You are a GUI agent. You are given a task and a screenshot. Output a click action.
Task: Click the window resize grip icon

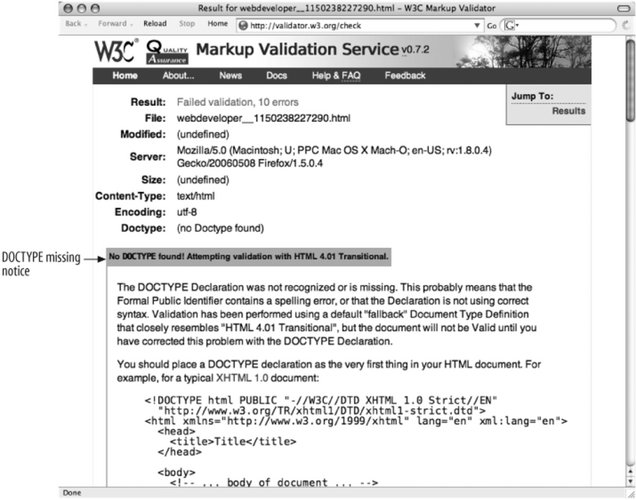[x=631, y=494]
